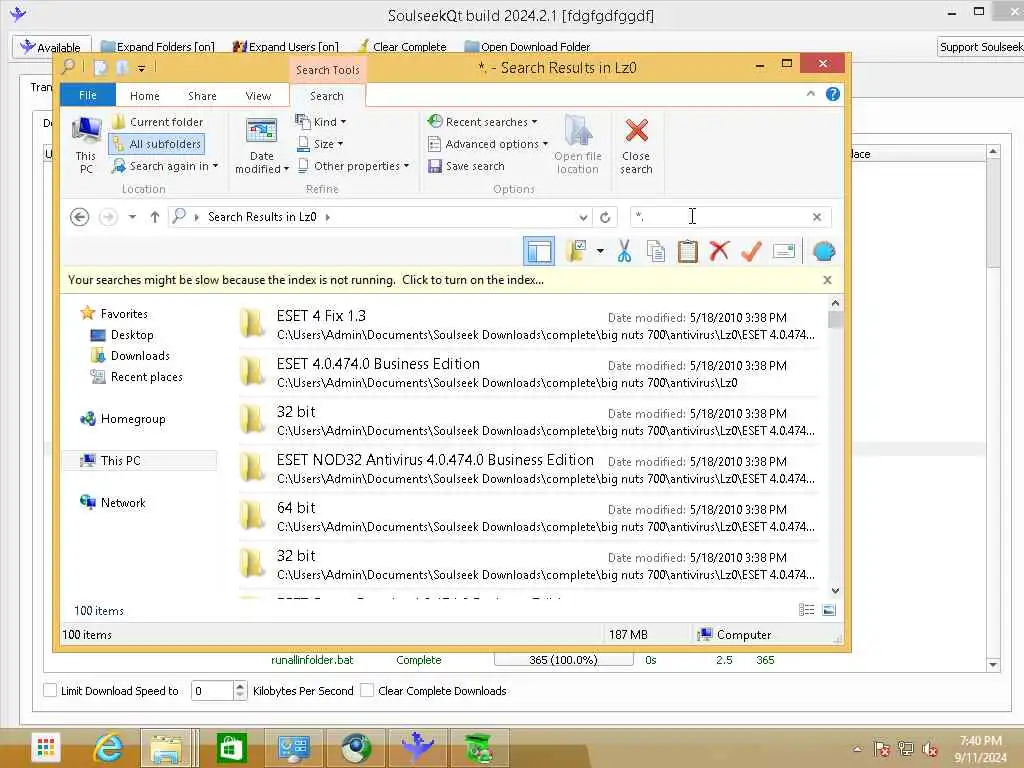Select the Search ribbon tab
Viewport: 1024px width, 768px height.
327,96
